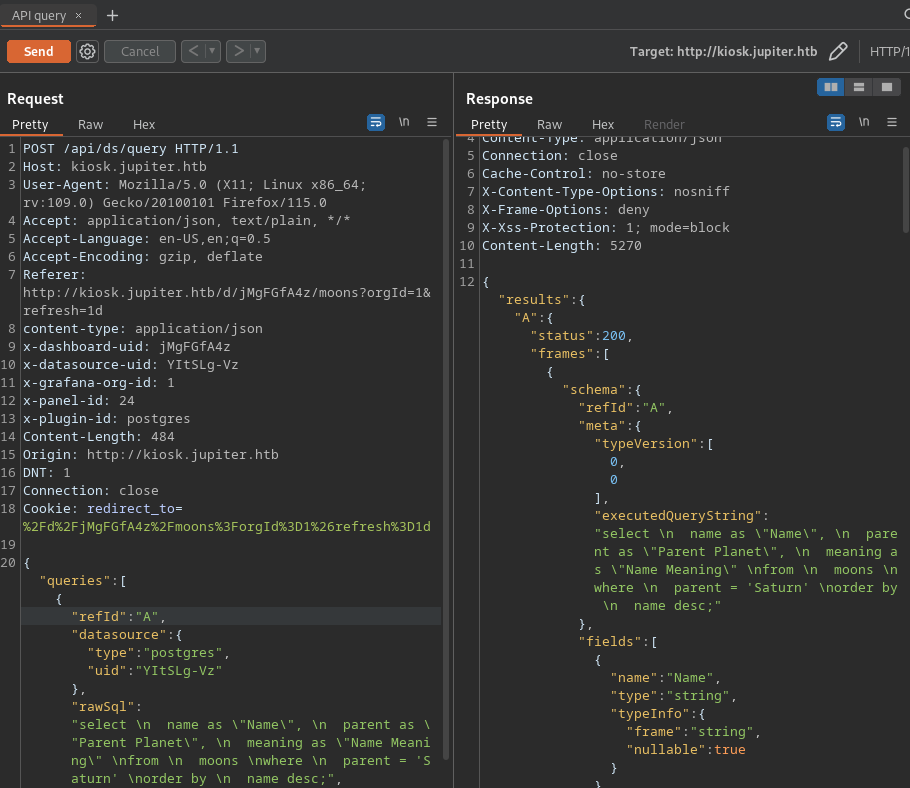Image resolution: width=910 pixels, height=788 pixels.
Task: Click the Repeater settings gear icon
Action: (87, 51)
